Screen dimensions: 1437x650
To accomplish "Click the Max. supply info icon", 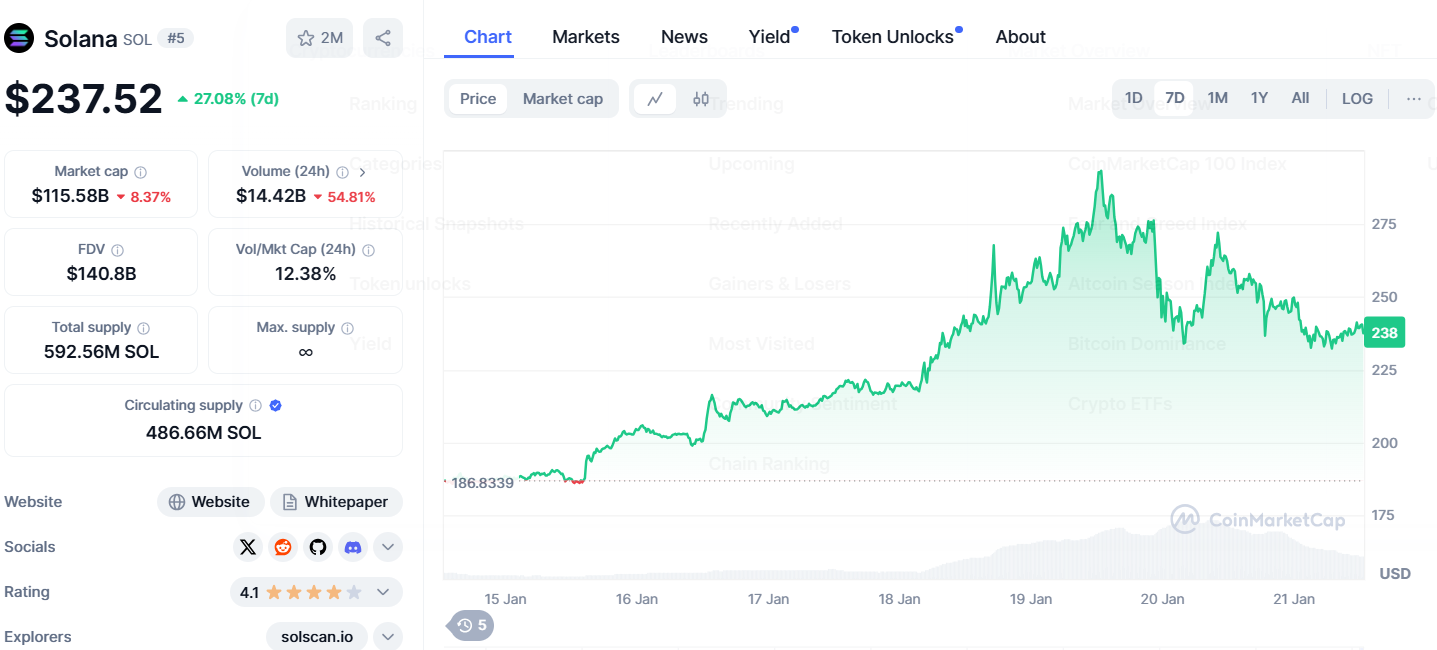I will click(x=347, y=328).
